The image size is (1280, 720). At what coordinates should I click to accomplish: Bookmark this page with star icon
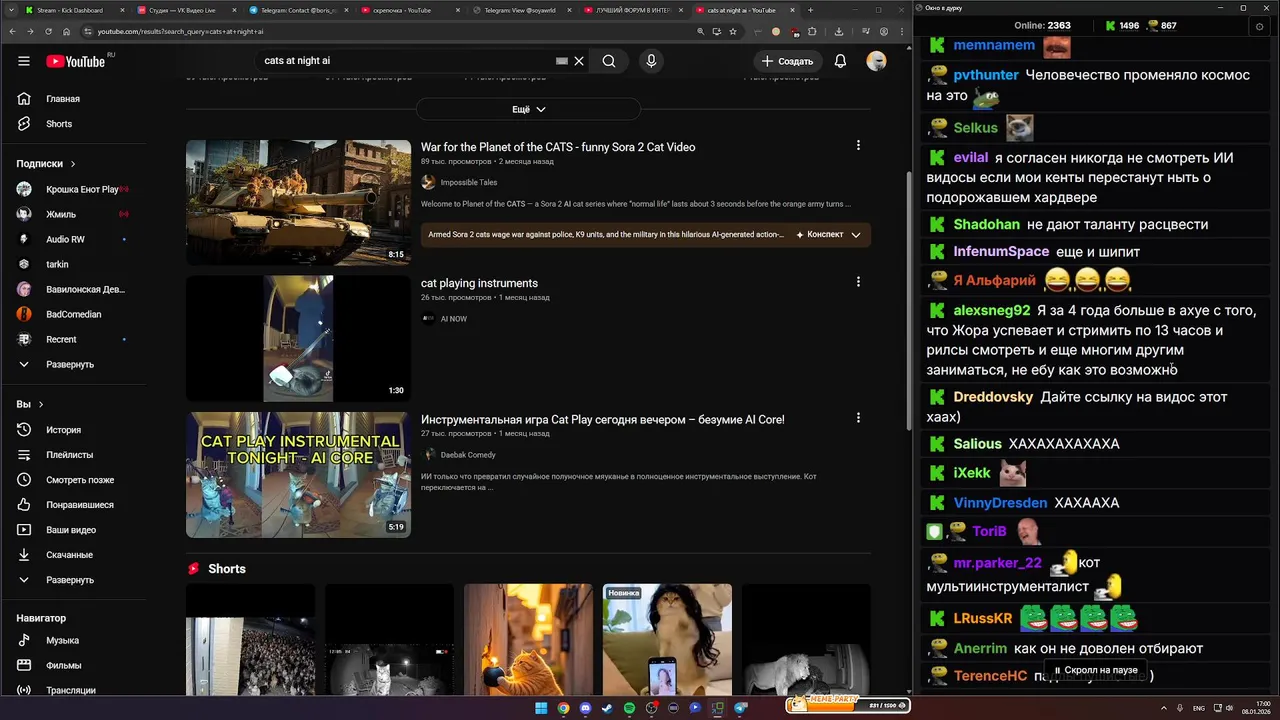733,32
